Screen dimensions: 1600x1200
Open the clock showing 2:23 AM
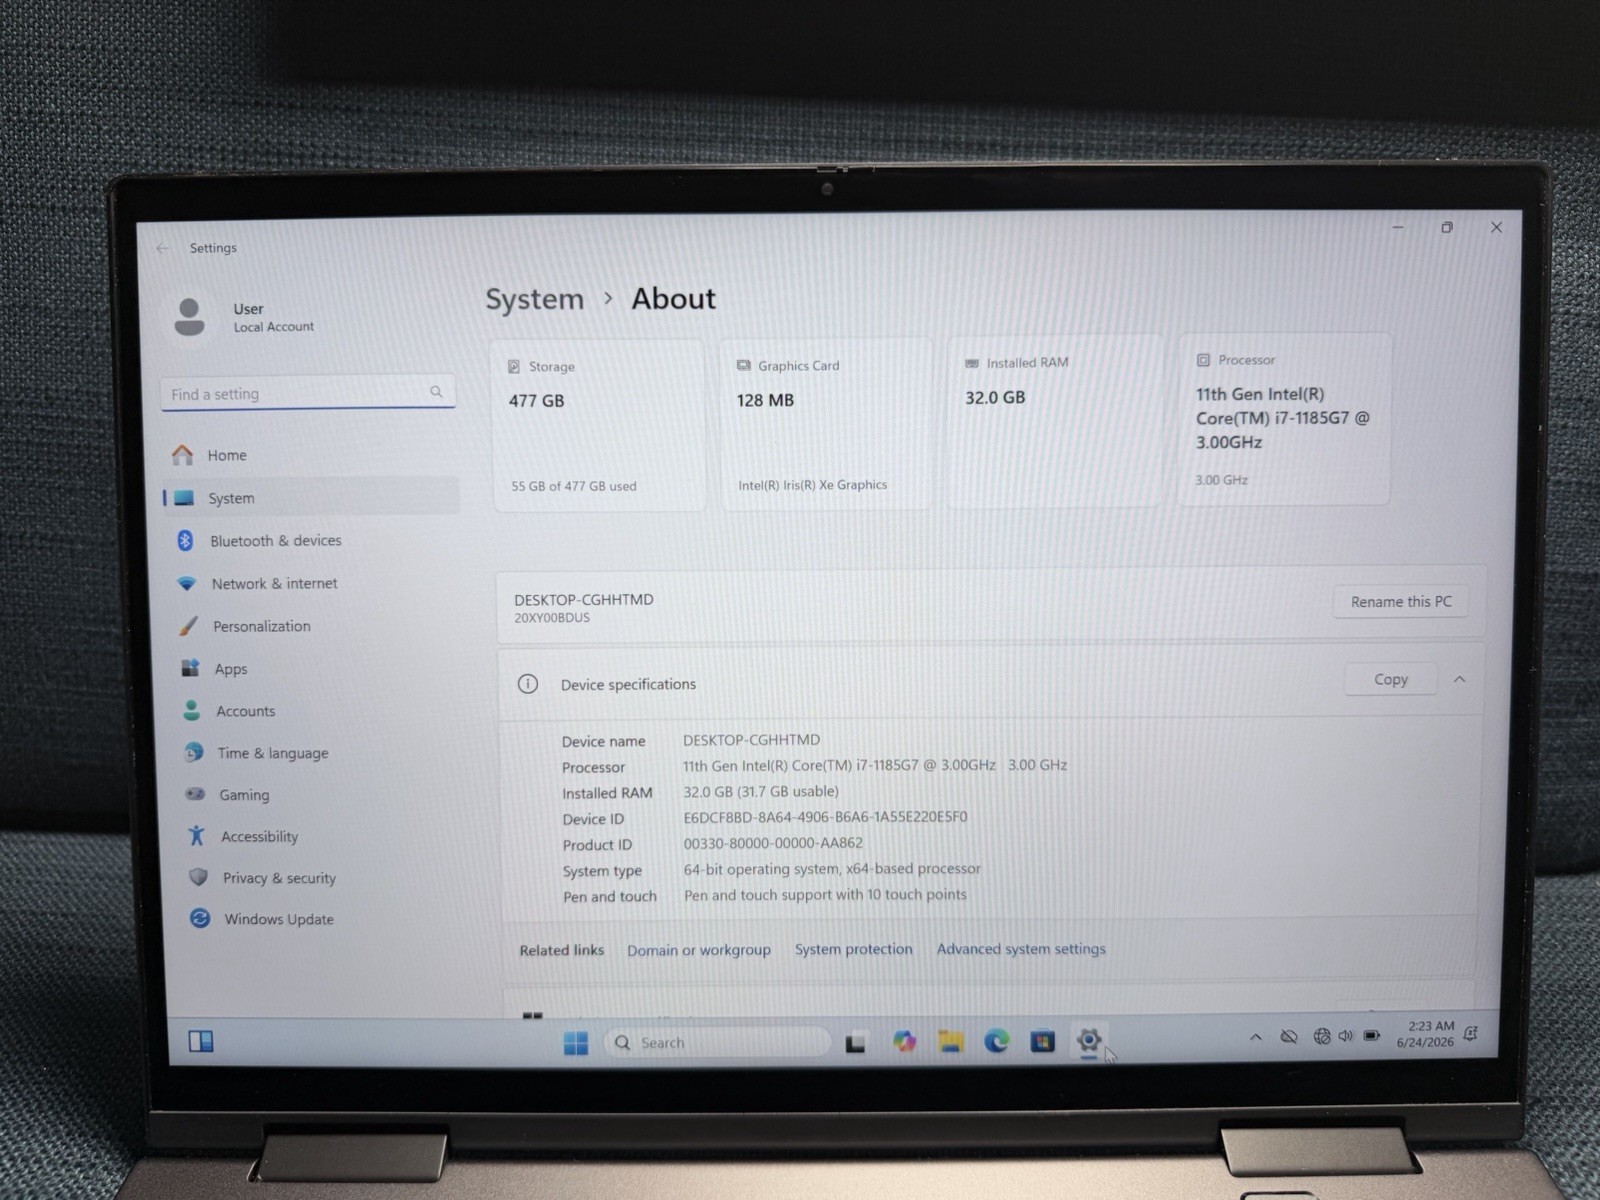(1426, 1034)
